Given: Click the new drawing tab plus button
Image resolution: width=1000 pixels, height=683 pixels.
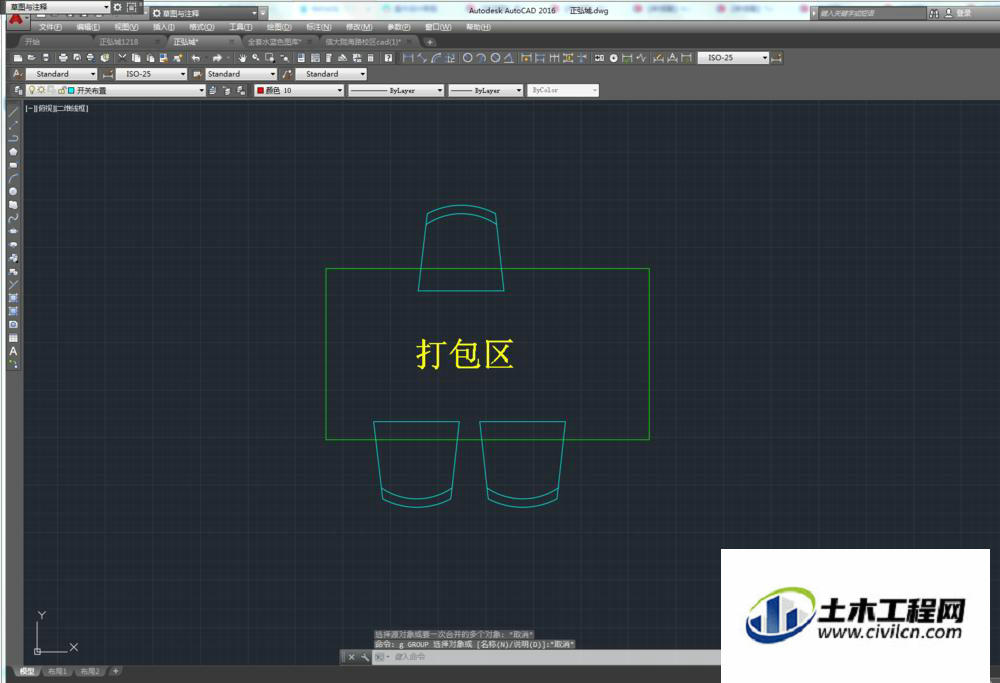Looking at the screenshot, I should tap(430, 42).
